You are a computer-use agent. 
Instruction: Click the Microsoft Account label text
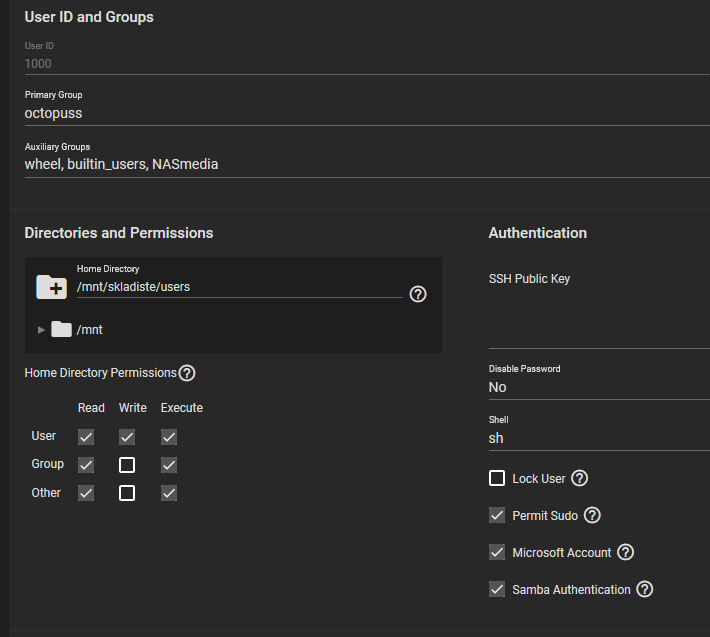562,553
